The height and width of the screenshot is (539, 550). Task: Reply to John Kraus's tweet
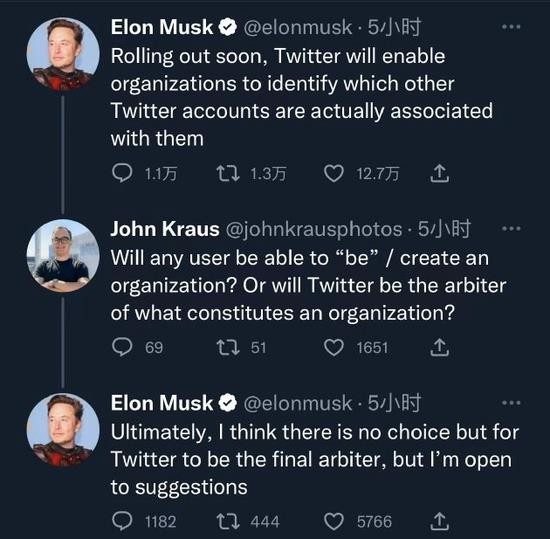pos(122,347)
